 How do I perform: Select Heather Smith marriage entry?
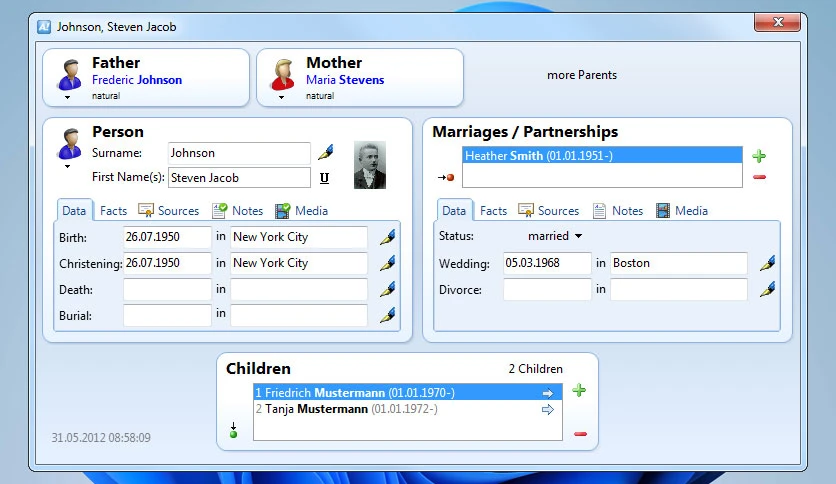(x=602, y=156)
